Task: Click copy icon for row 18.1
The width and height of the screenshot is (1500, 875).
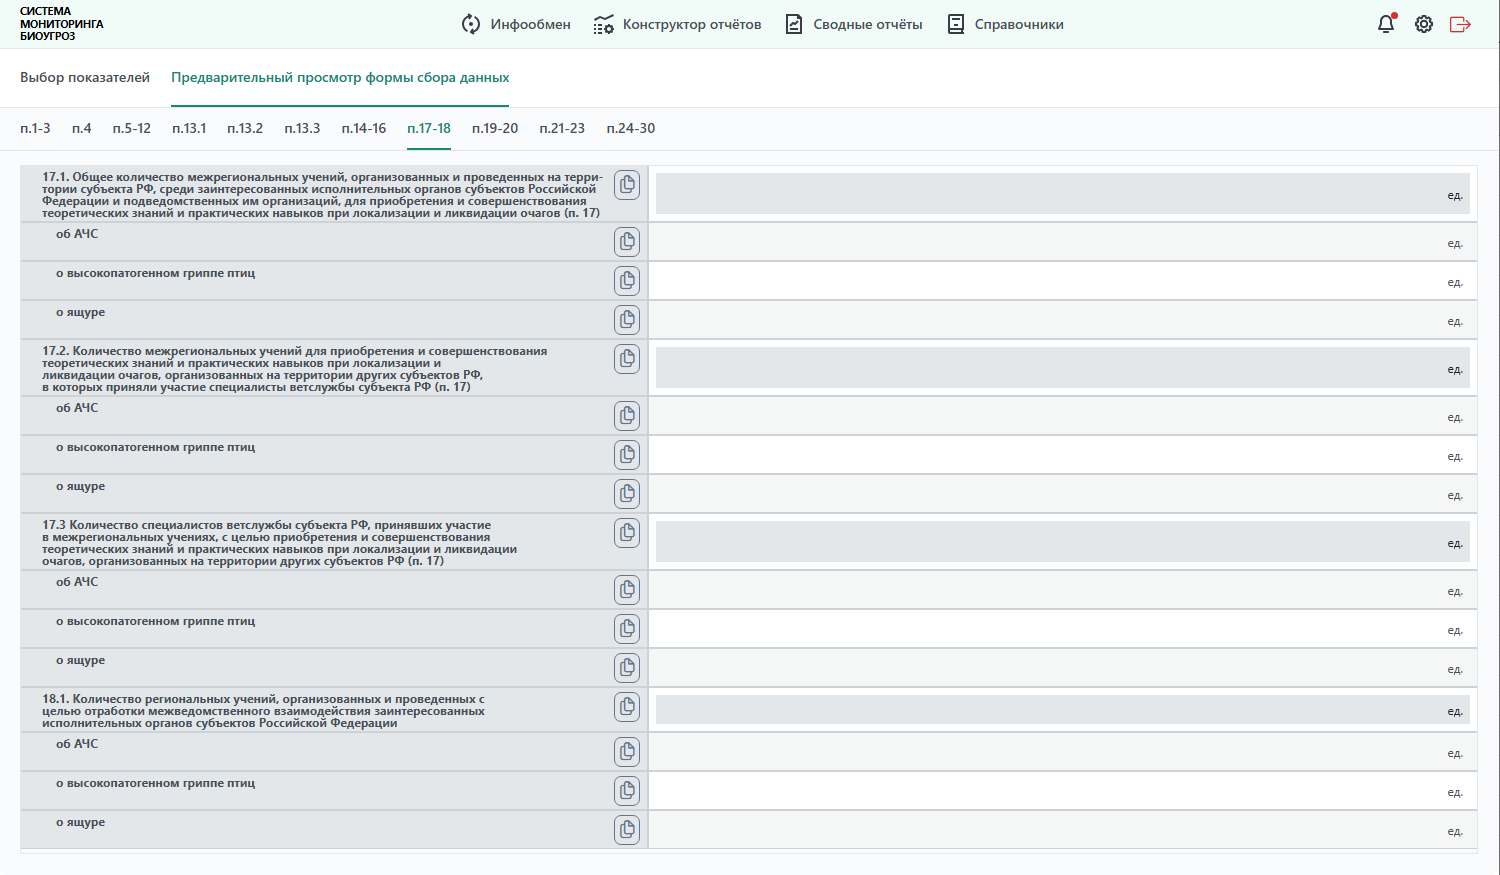Action: 627,707
